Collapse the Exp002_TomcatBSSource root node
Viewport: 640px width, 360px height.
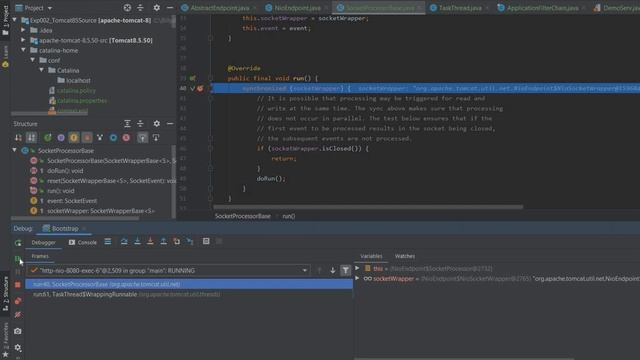tap(15, 20)
